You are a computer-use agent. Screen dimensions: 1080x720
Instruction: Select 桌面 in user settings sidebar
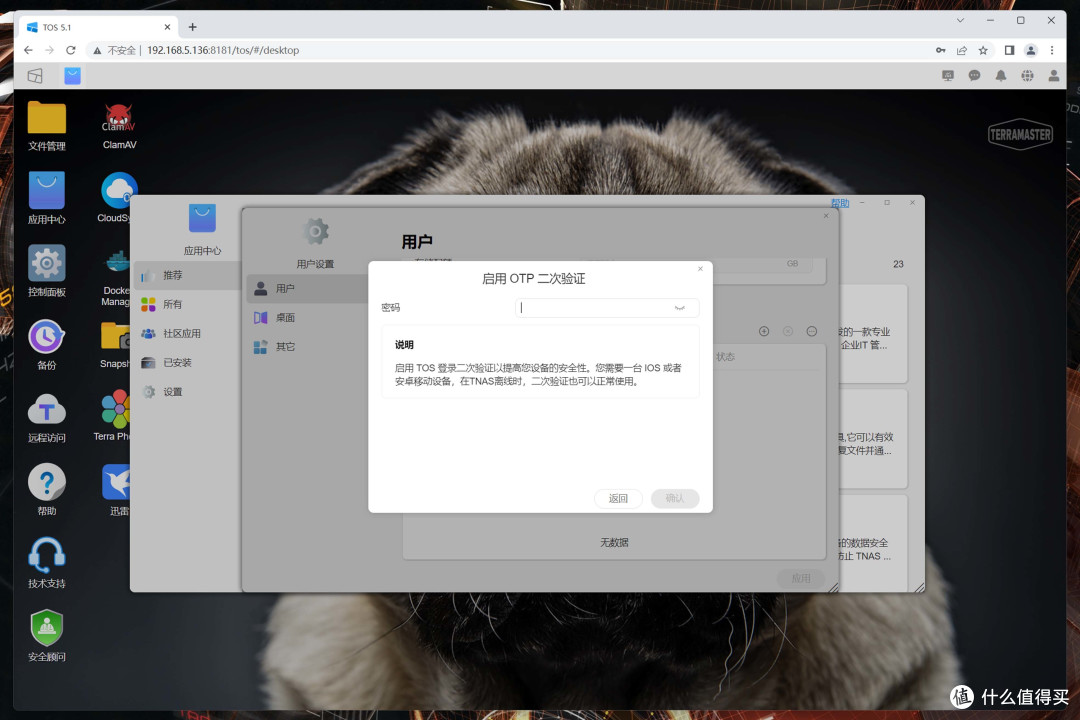point(307,318)
